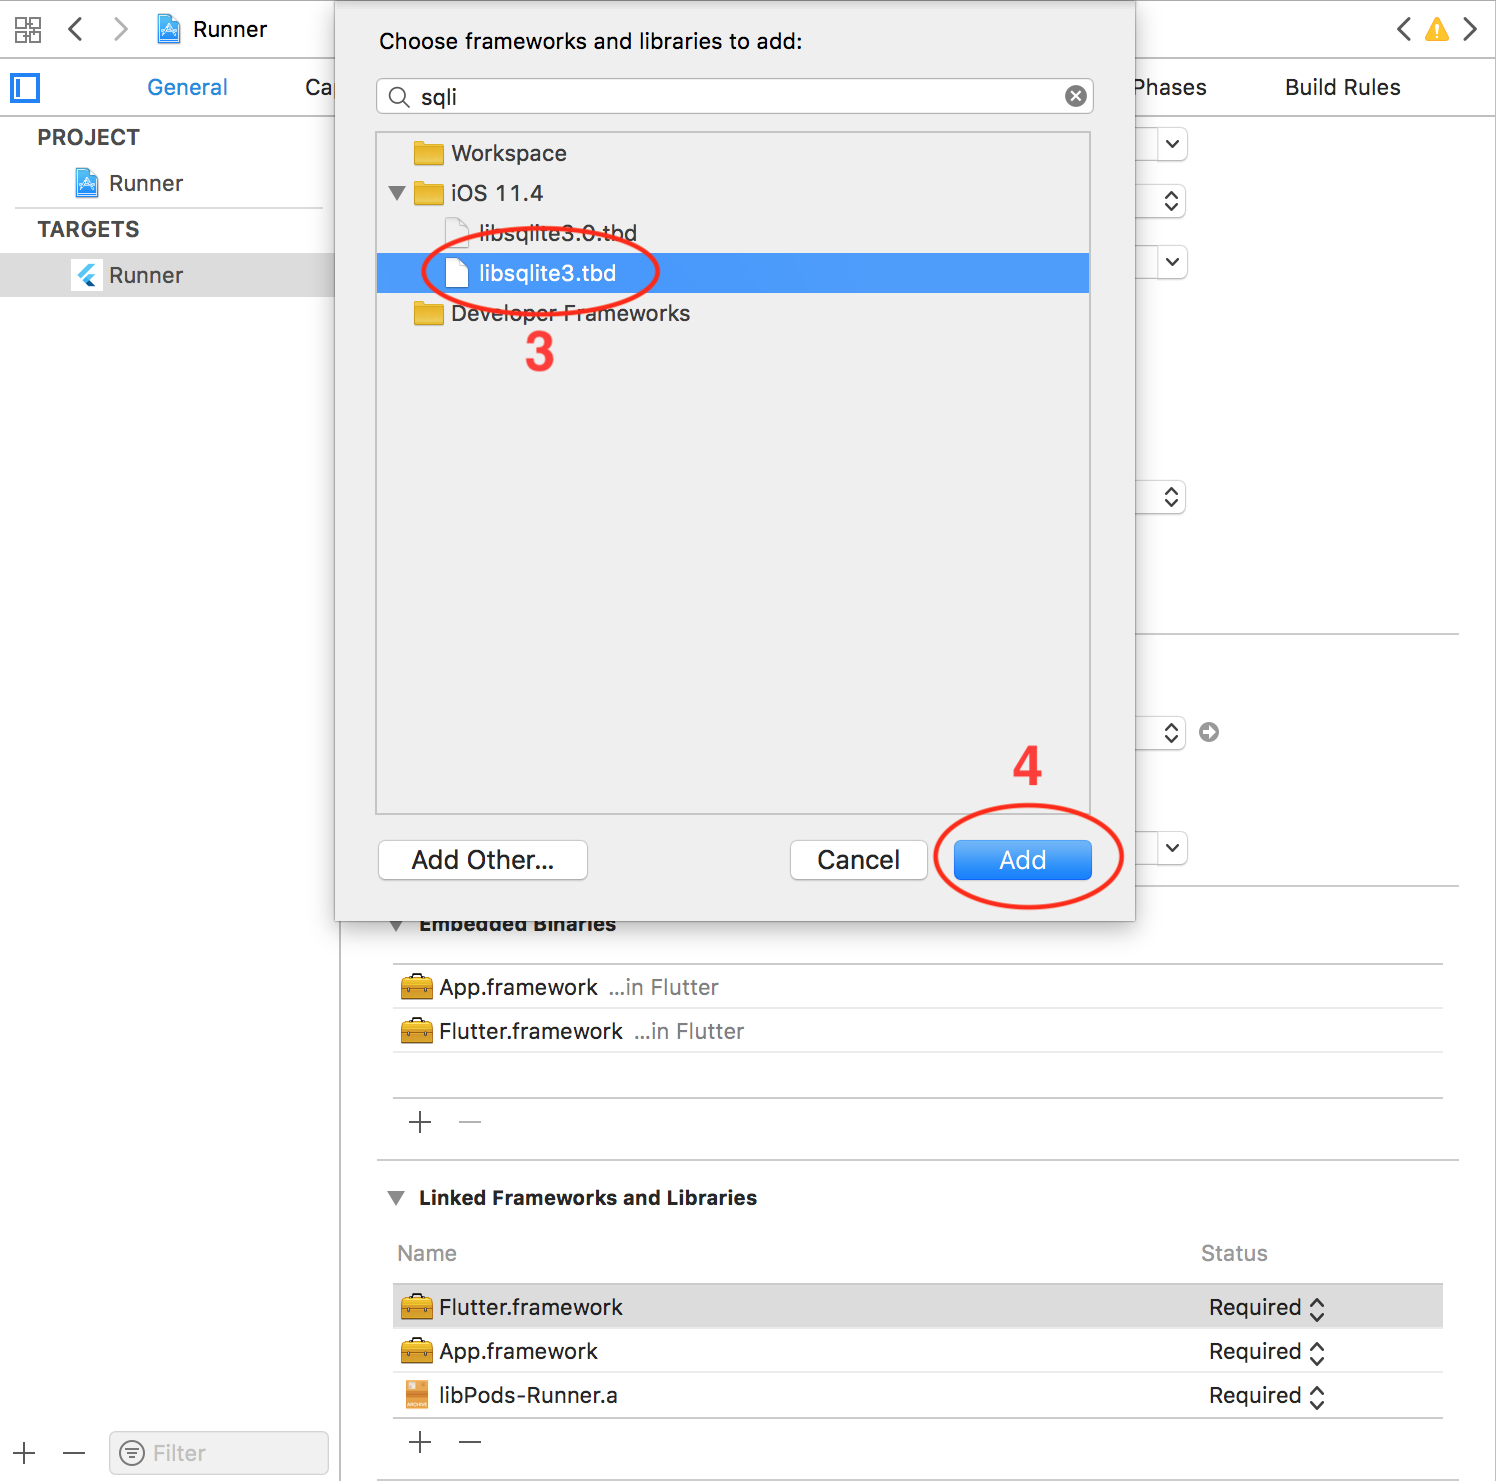Image resolution: width=1496 pixels, height=1481 pixels.
Task: Select App.framework in Linked Frameworks
Action: [x=918, y=1351]
